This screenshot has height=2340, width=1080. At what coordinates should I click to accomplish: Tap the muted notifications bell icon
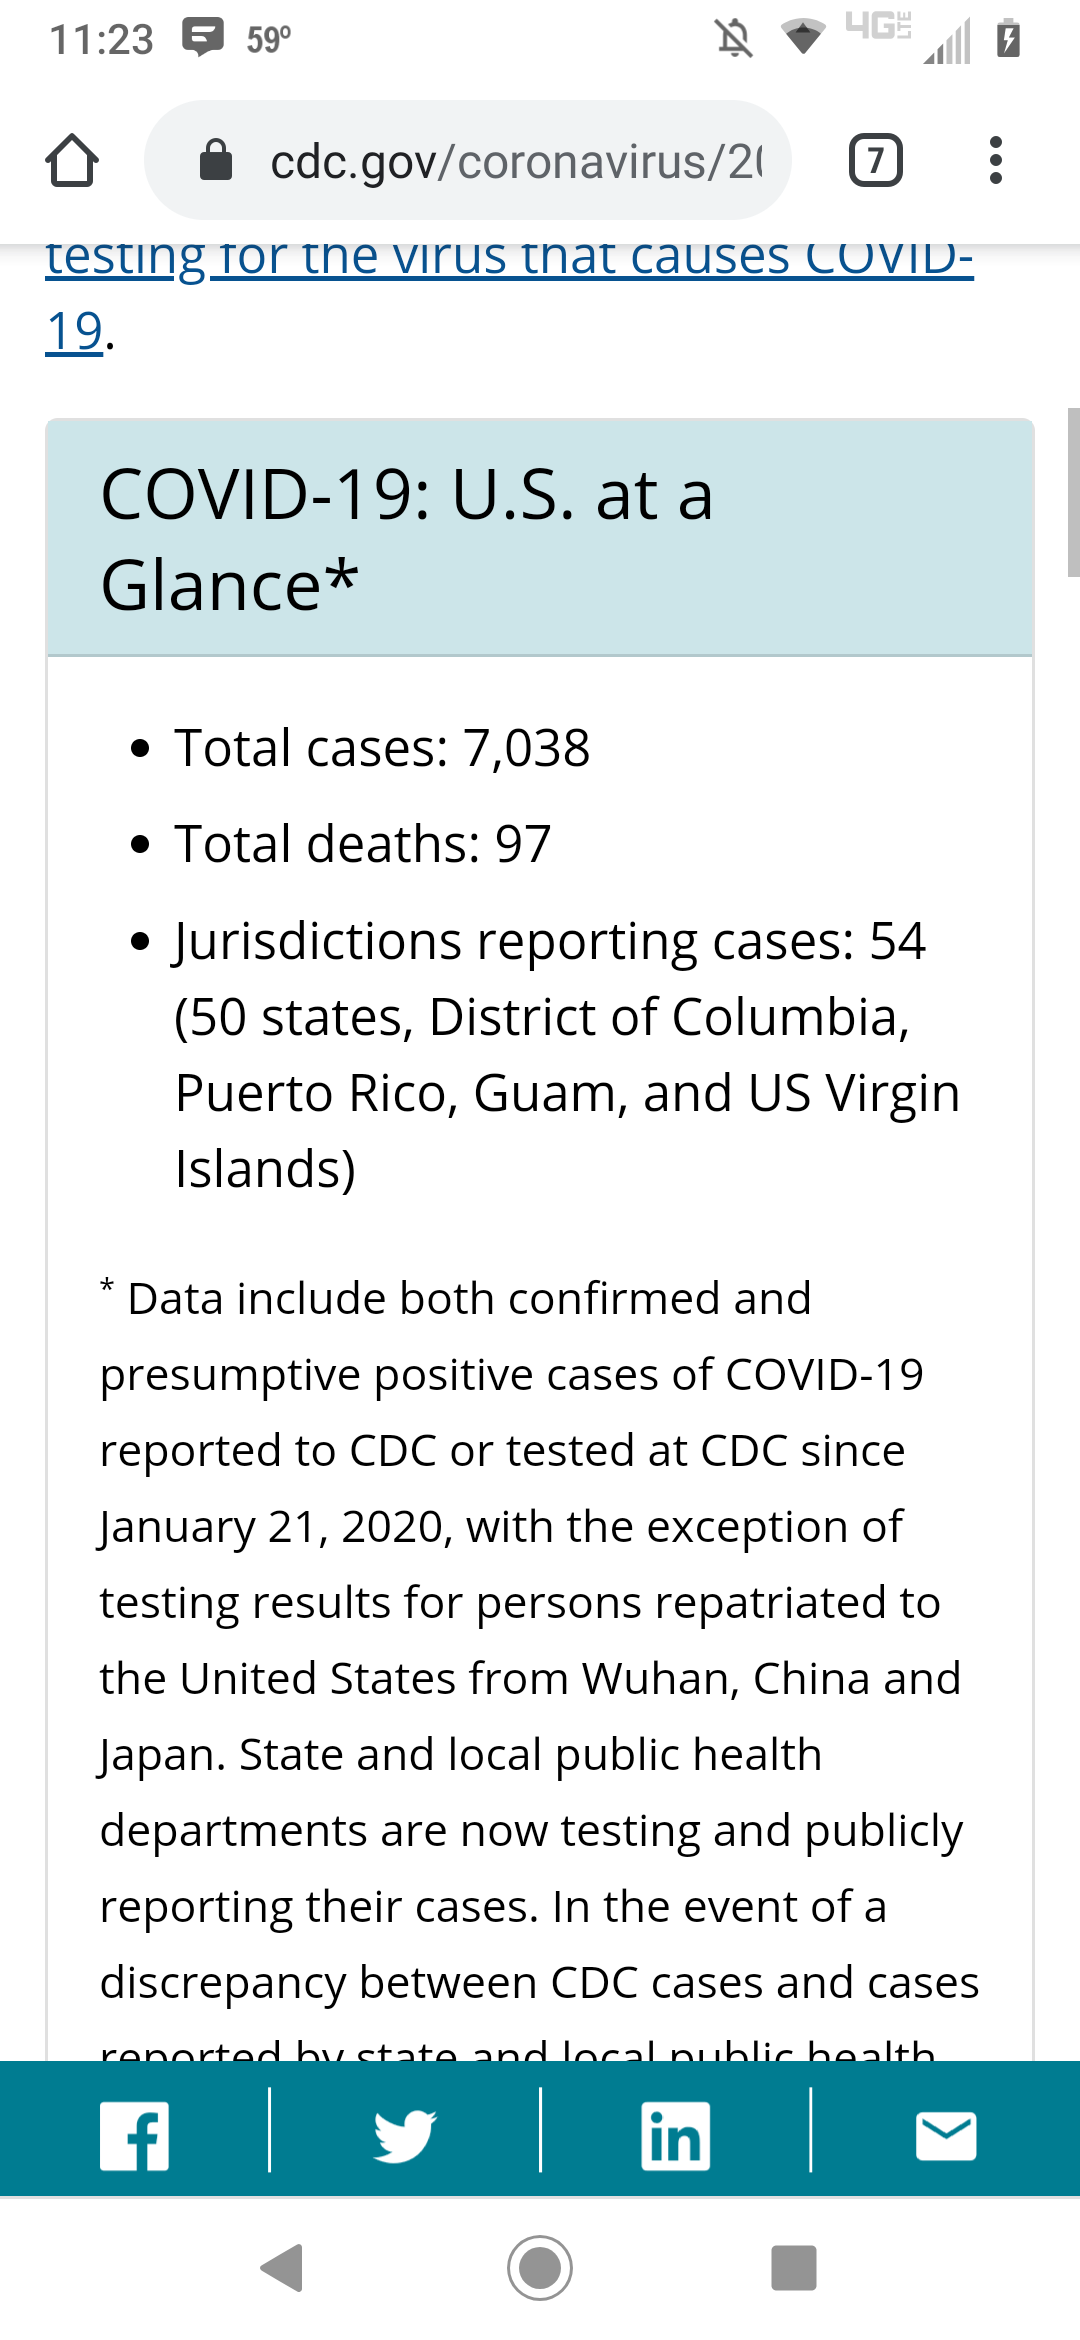[734, 39]
